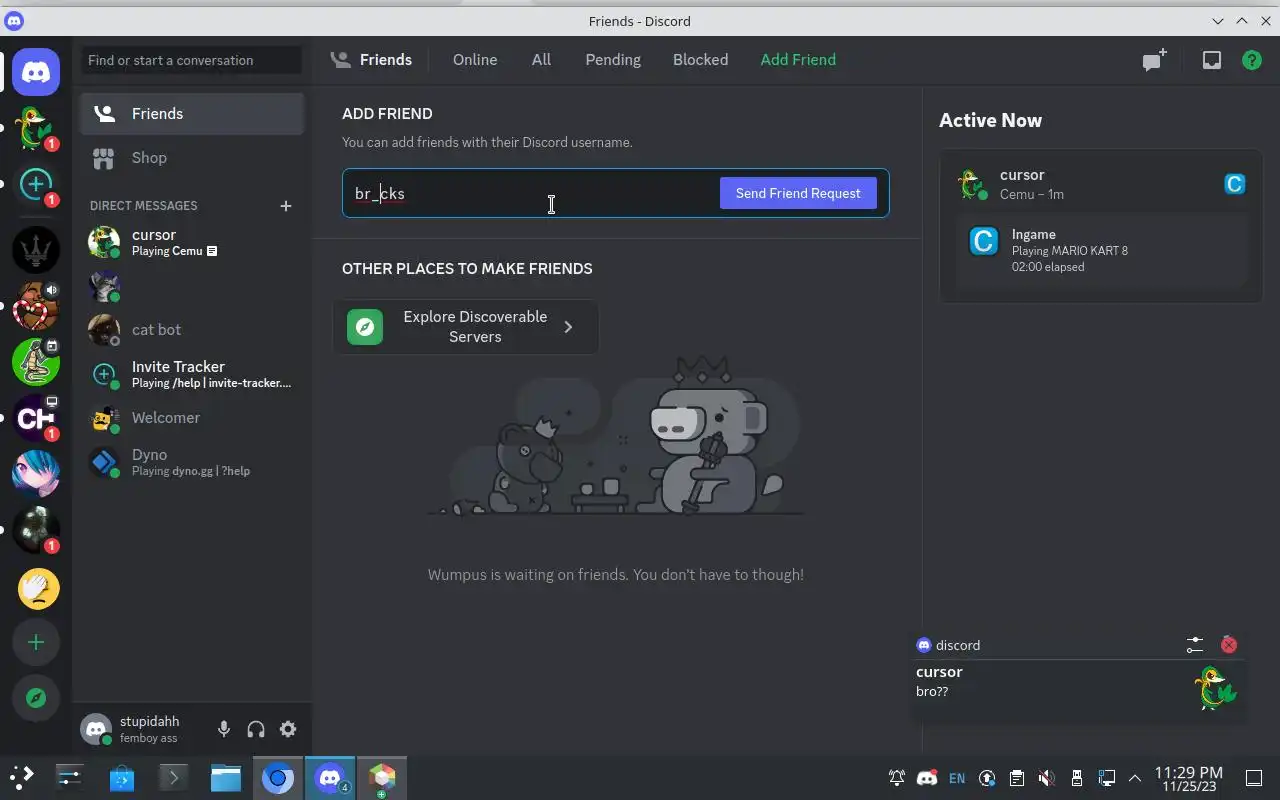Switch to the Blocked tab
Viewport: 1280px width, 800px height.
[700, 60]
